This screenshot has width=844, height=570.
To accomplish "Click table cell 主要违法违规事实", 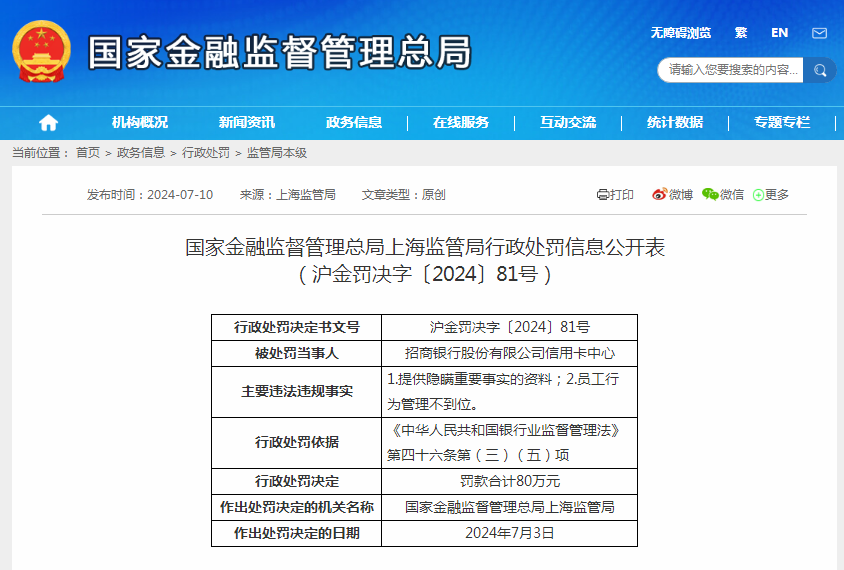I will (x=297, y=392).
